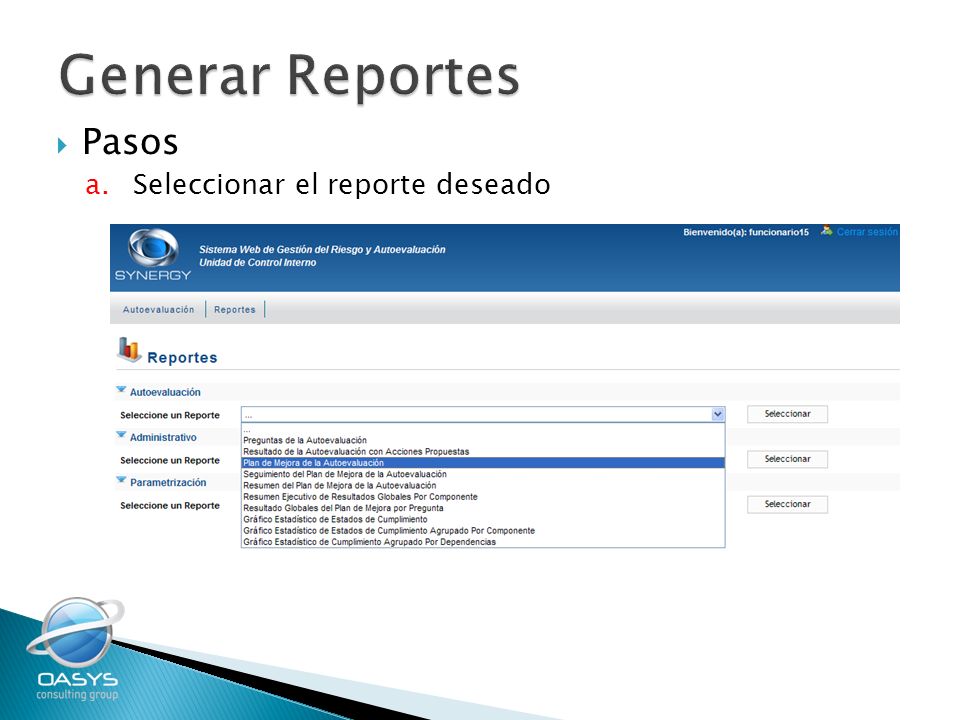The image size is (960, 720).
Task: Choose Gráfico Estadístico Agrupado Por Dependencias option
Action: click(x=483, y=542)
